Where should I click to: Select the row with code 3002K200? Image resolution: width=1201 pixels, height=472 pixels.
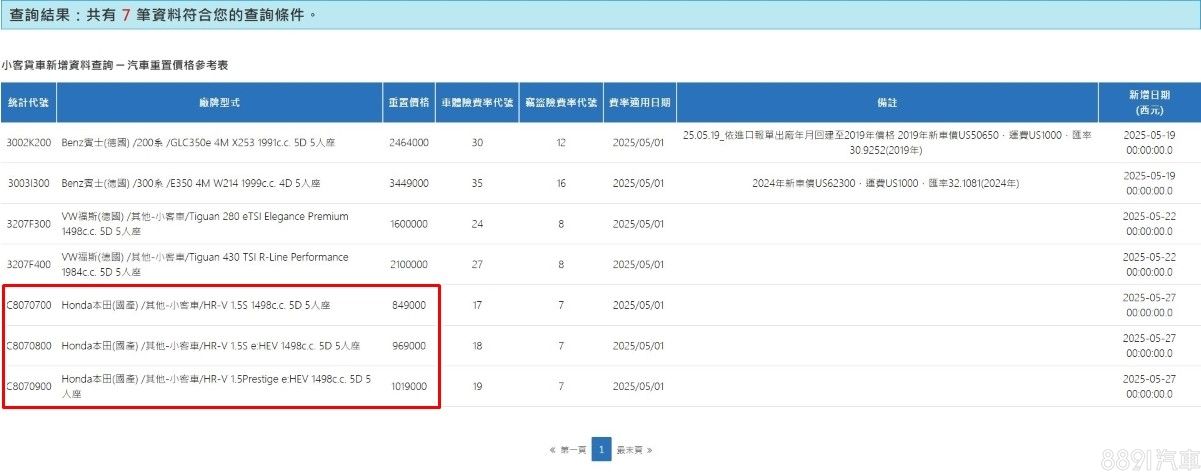(x=28, y=143)
